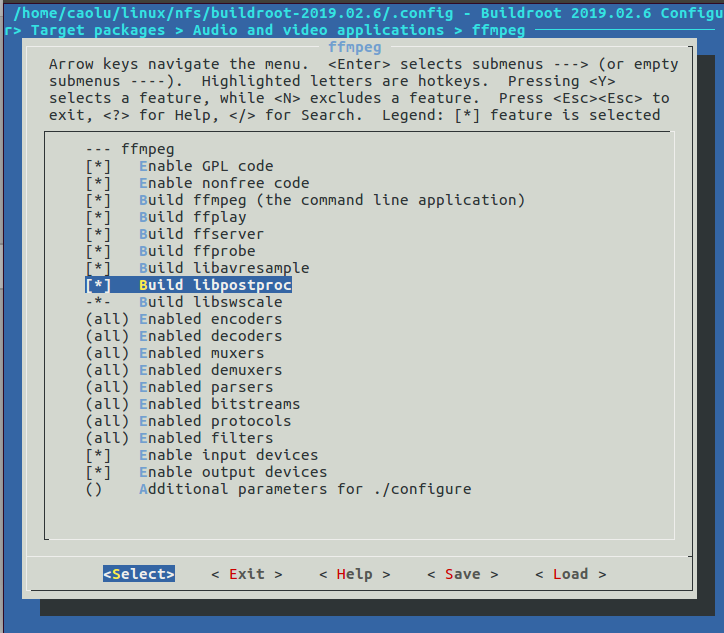Click the Load button

coord(571,574)
